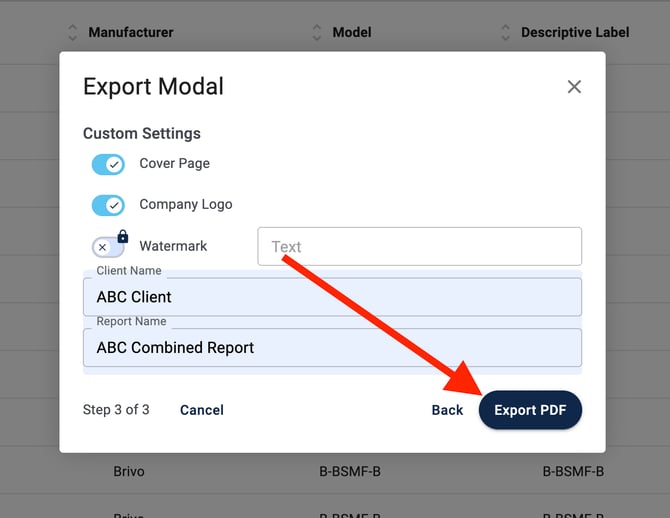Screen dimensions: 670x518
Task: Click B-BSMF-B in the Model column
Action: click(350, 471)
